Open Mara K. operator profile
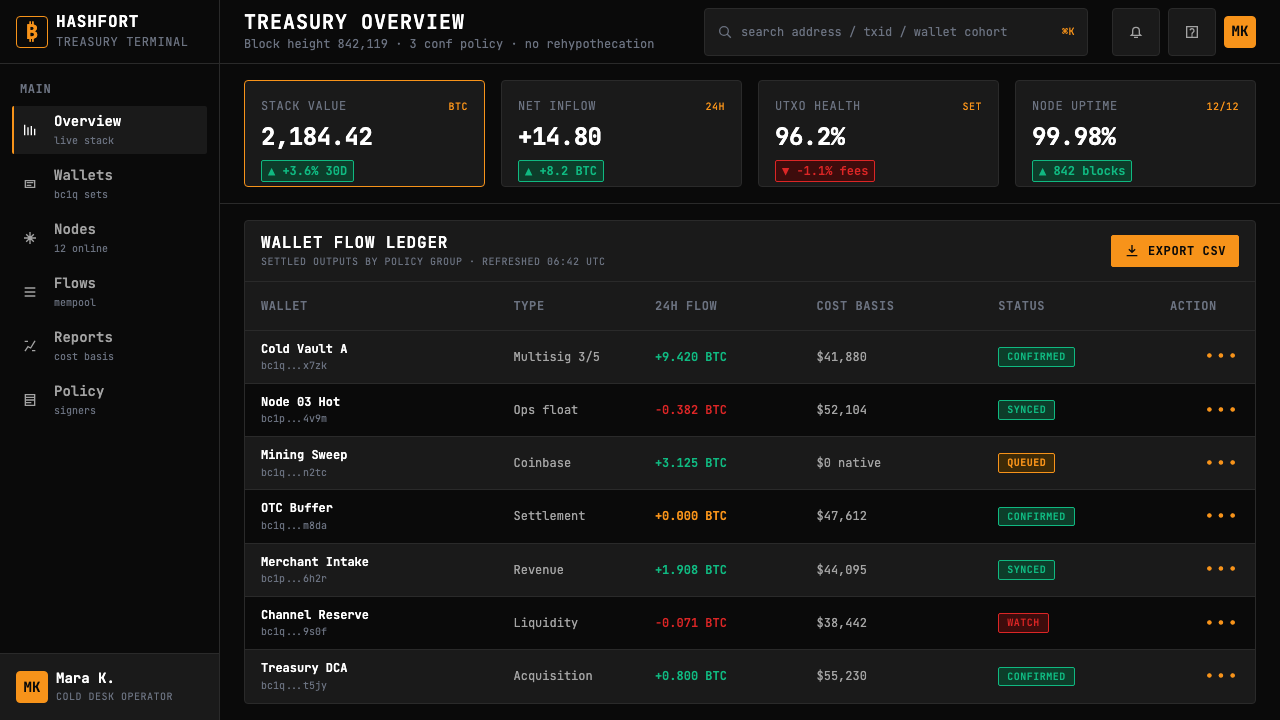Screen dimensions: 1280x720 (x=110, y=687)
